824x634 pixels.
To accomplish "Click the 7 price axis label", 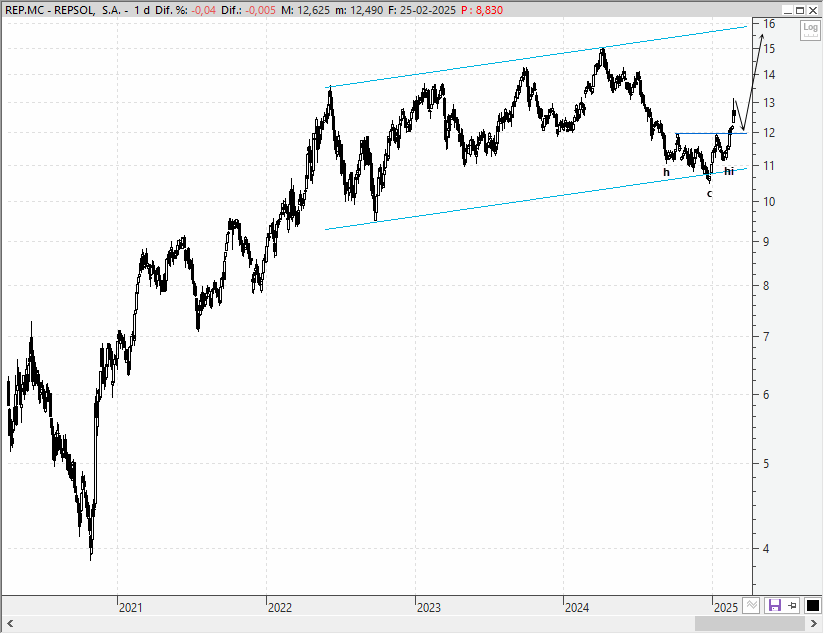I will (x=766, y=336).
